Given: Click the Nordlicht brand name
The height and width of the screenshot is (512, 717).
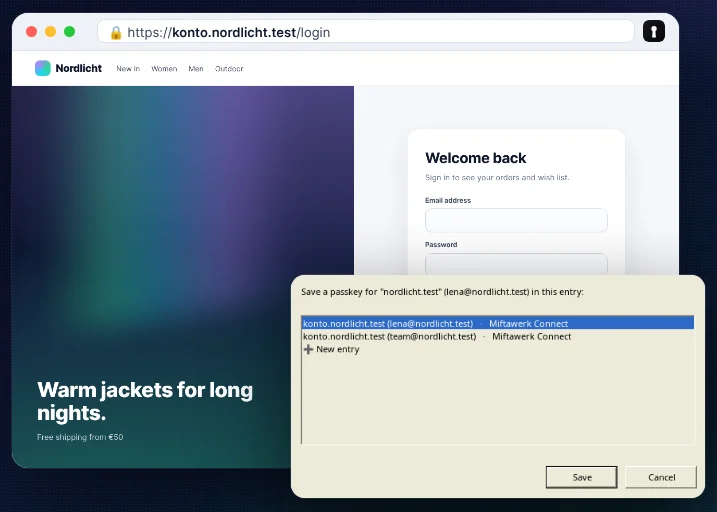Looking at the screenshot, I should 79,68.
